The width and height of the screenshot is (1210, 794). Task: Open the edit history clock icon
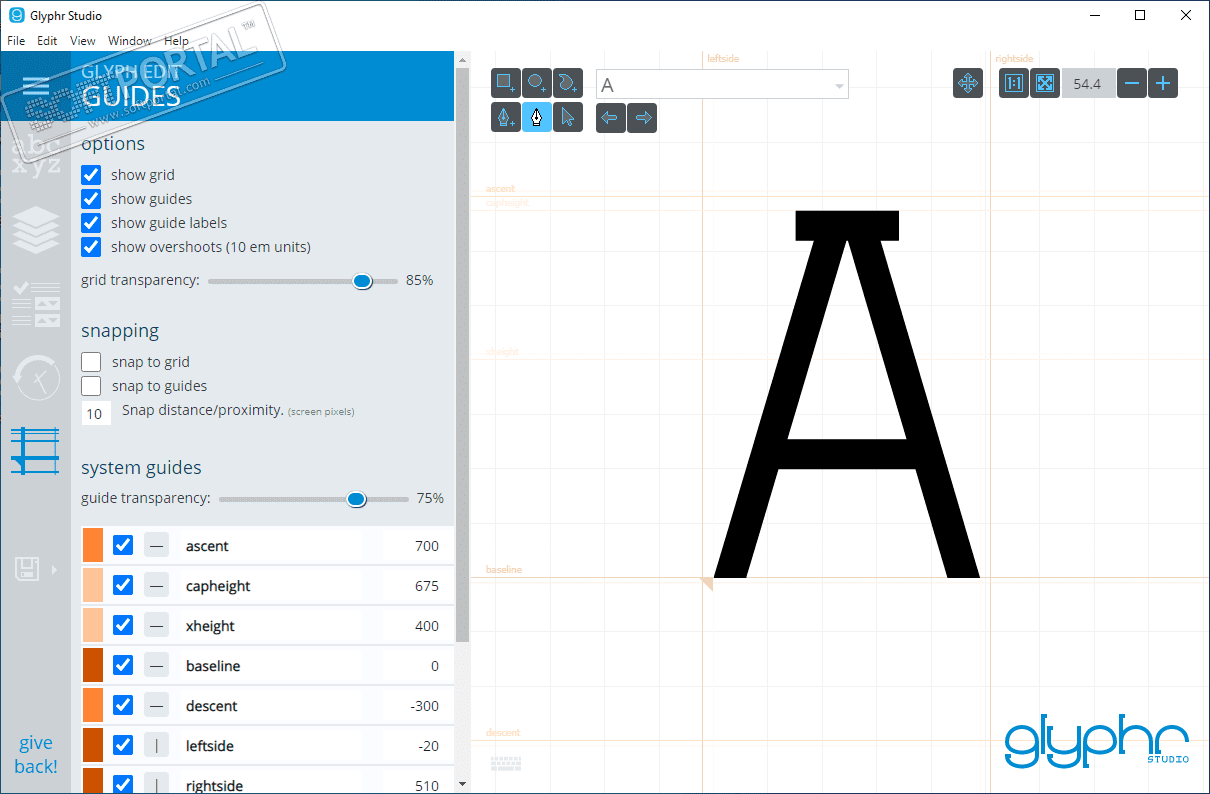click(x=36, y=378)
